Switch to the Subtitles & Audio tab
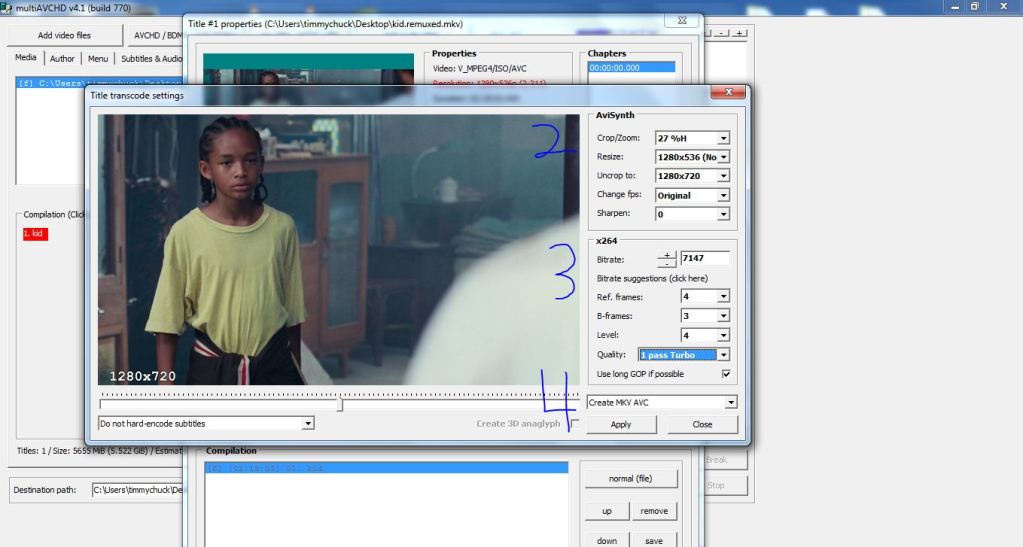Image resolution: width=1023 pixels, height=547 pixels. click(151, 59)
